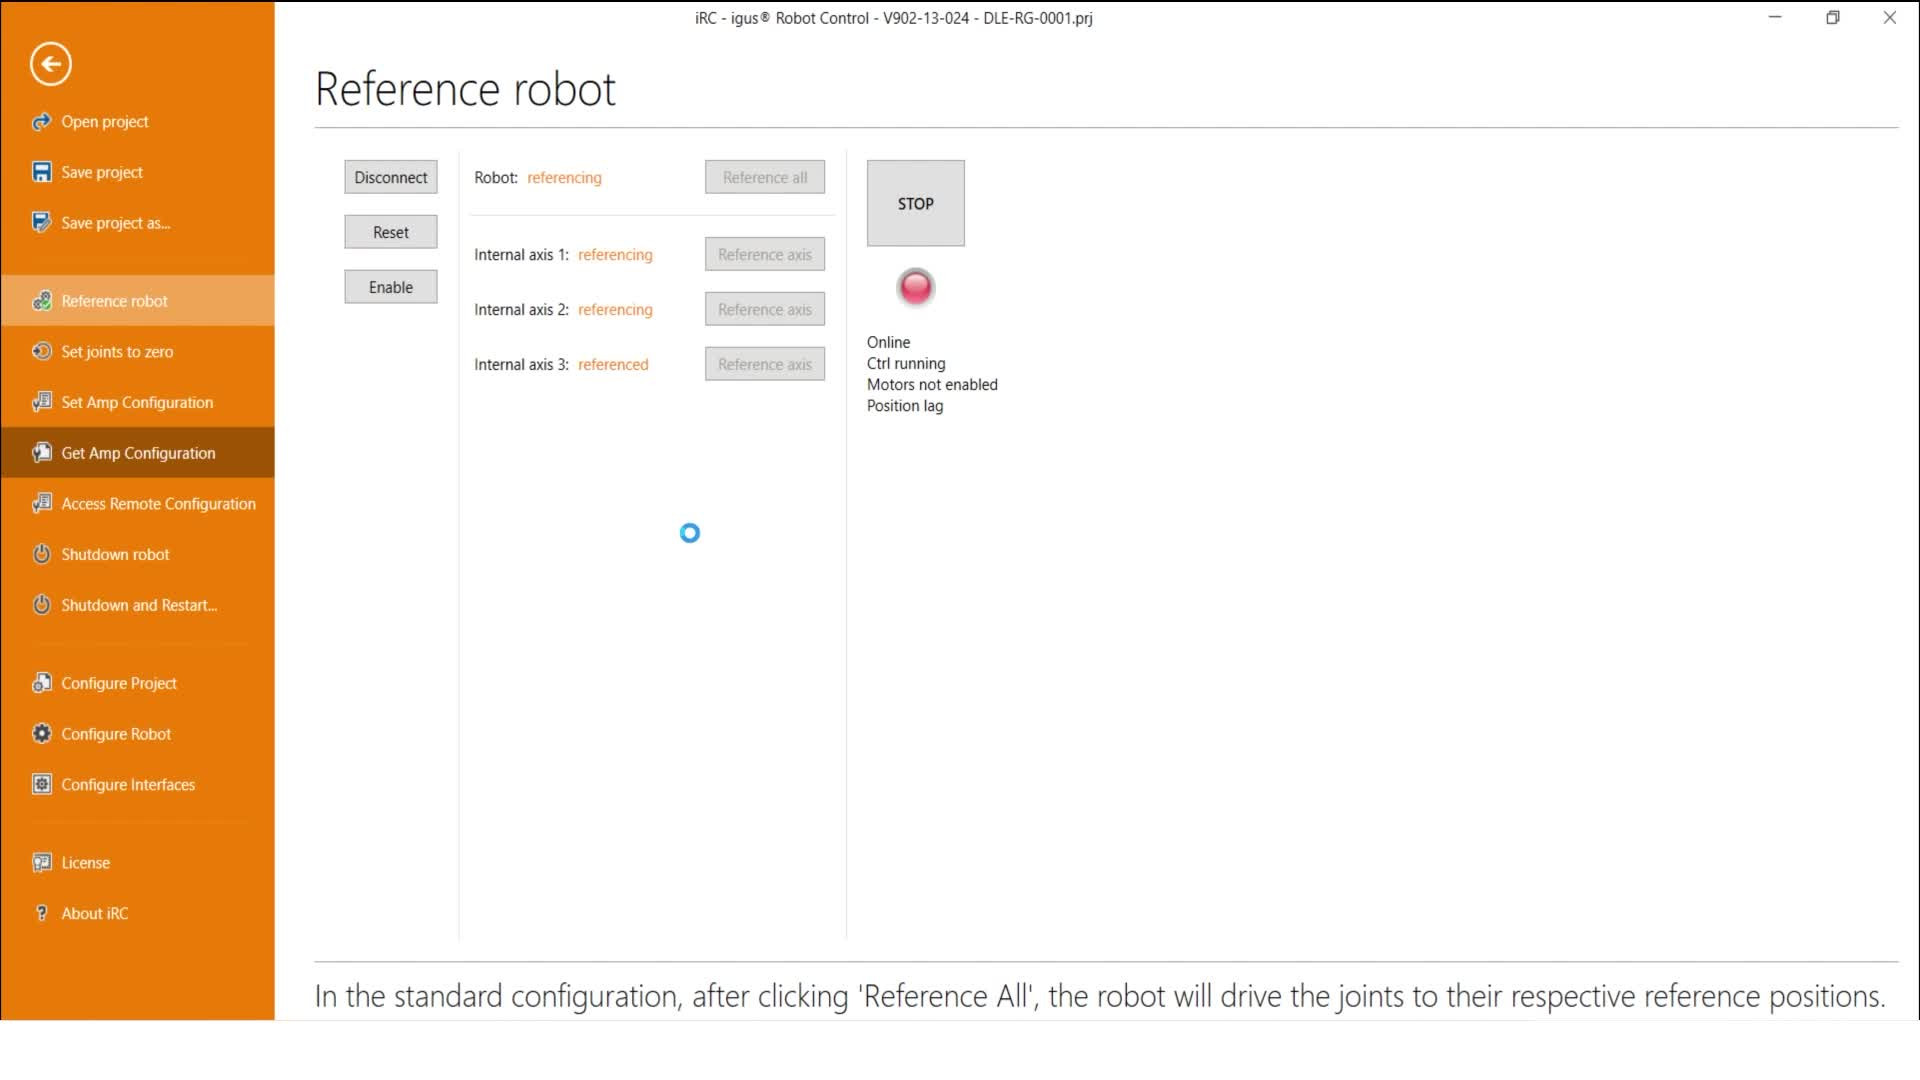This screenshot has height=1080, width=1920.
Task: Restore down the iRC window
Action: point(1832,17)
